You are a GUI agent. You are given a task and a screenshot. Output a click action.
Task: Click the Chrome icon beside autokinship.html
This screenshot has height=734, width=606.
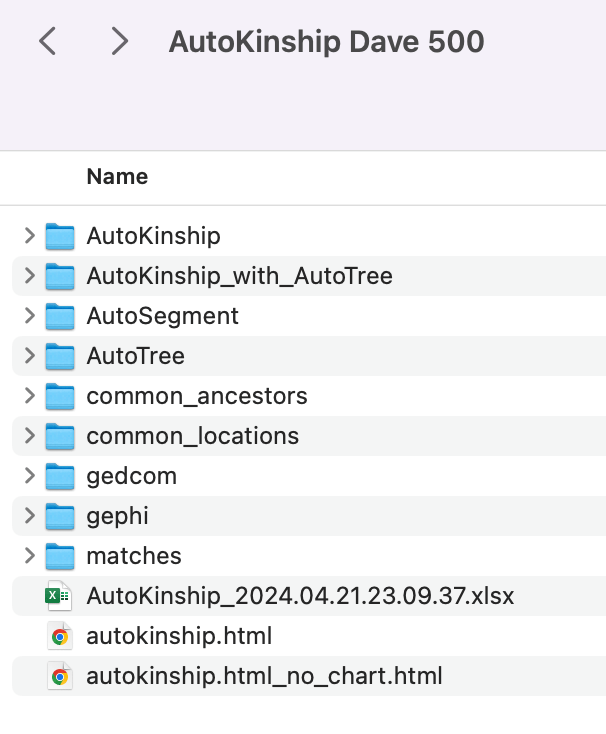click(60, 637)
